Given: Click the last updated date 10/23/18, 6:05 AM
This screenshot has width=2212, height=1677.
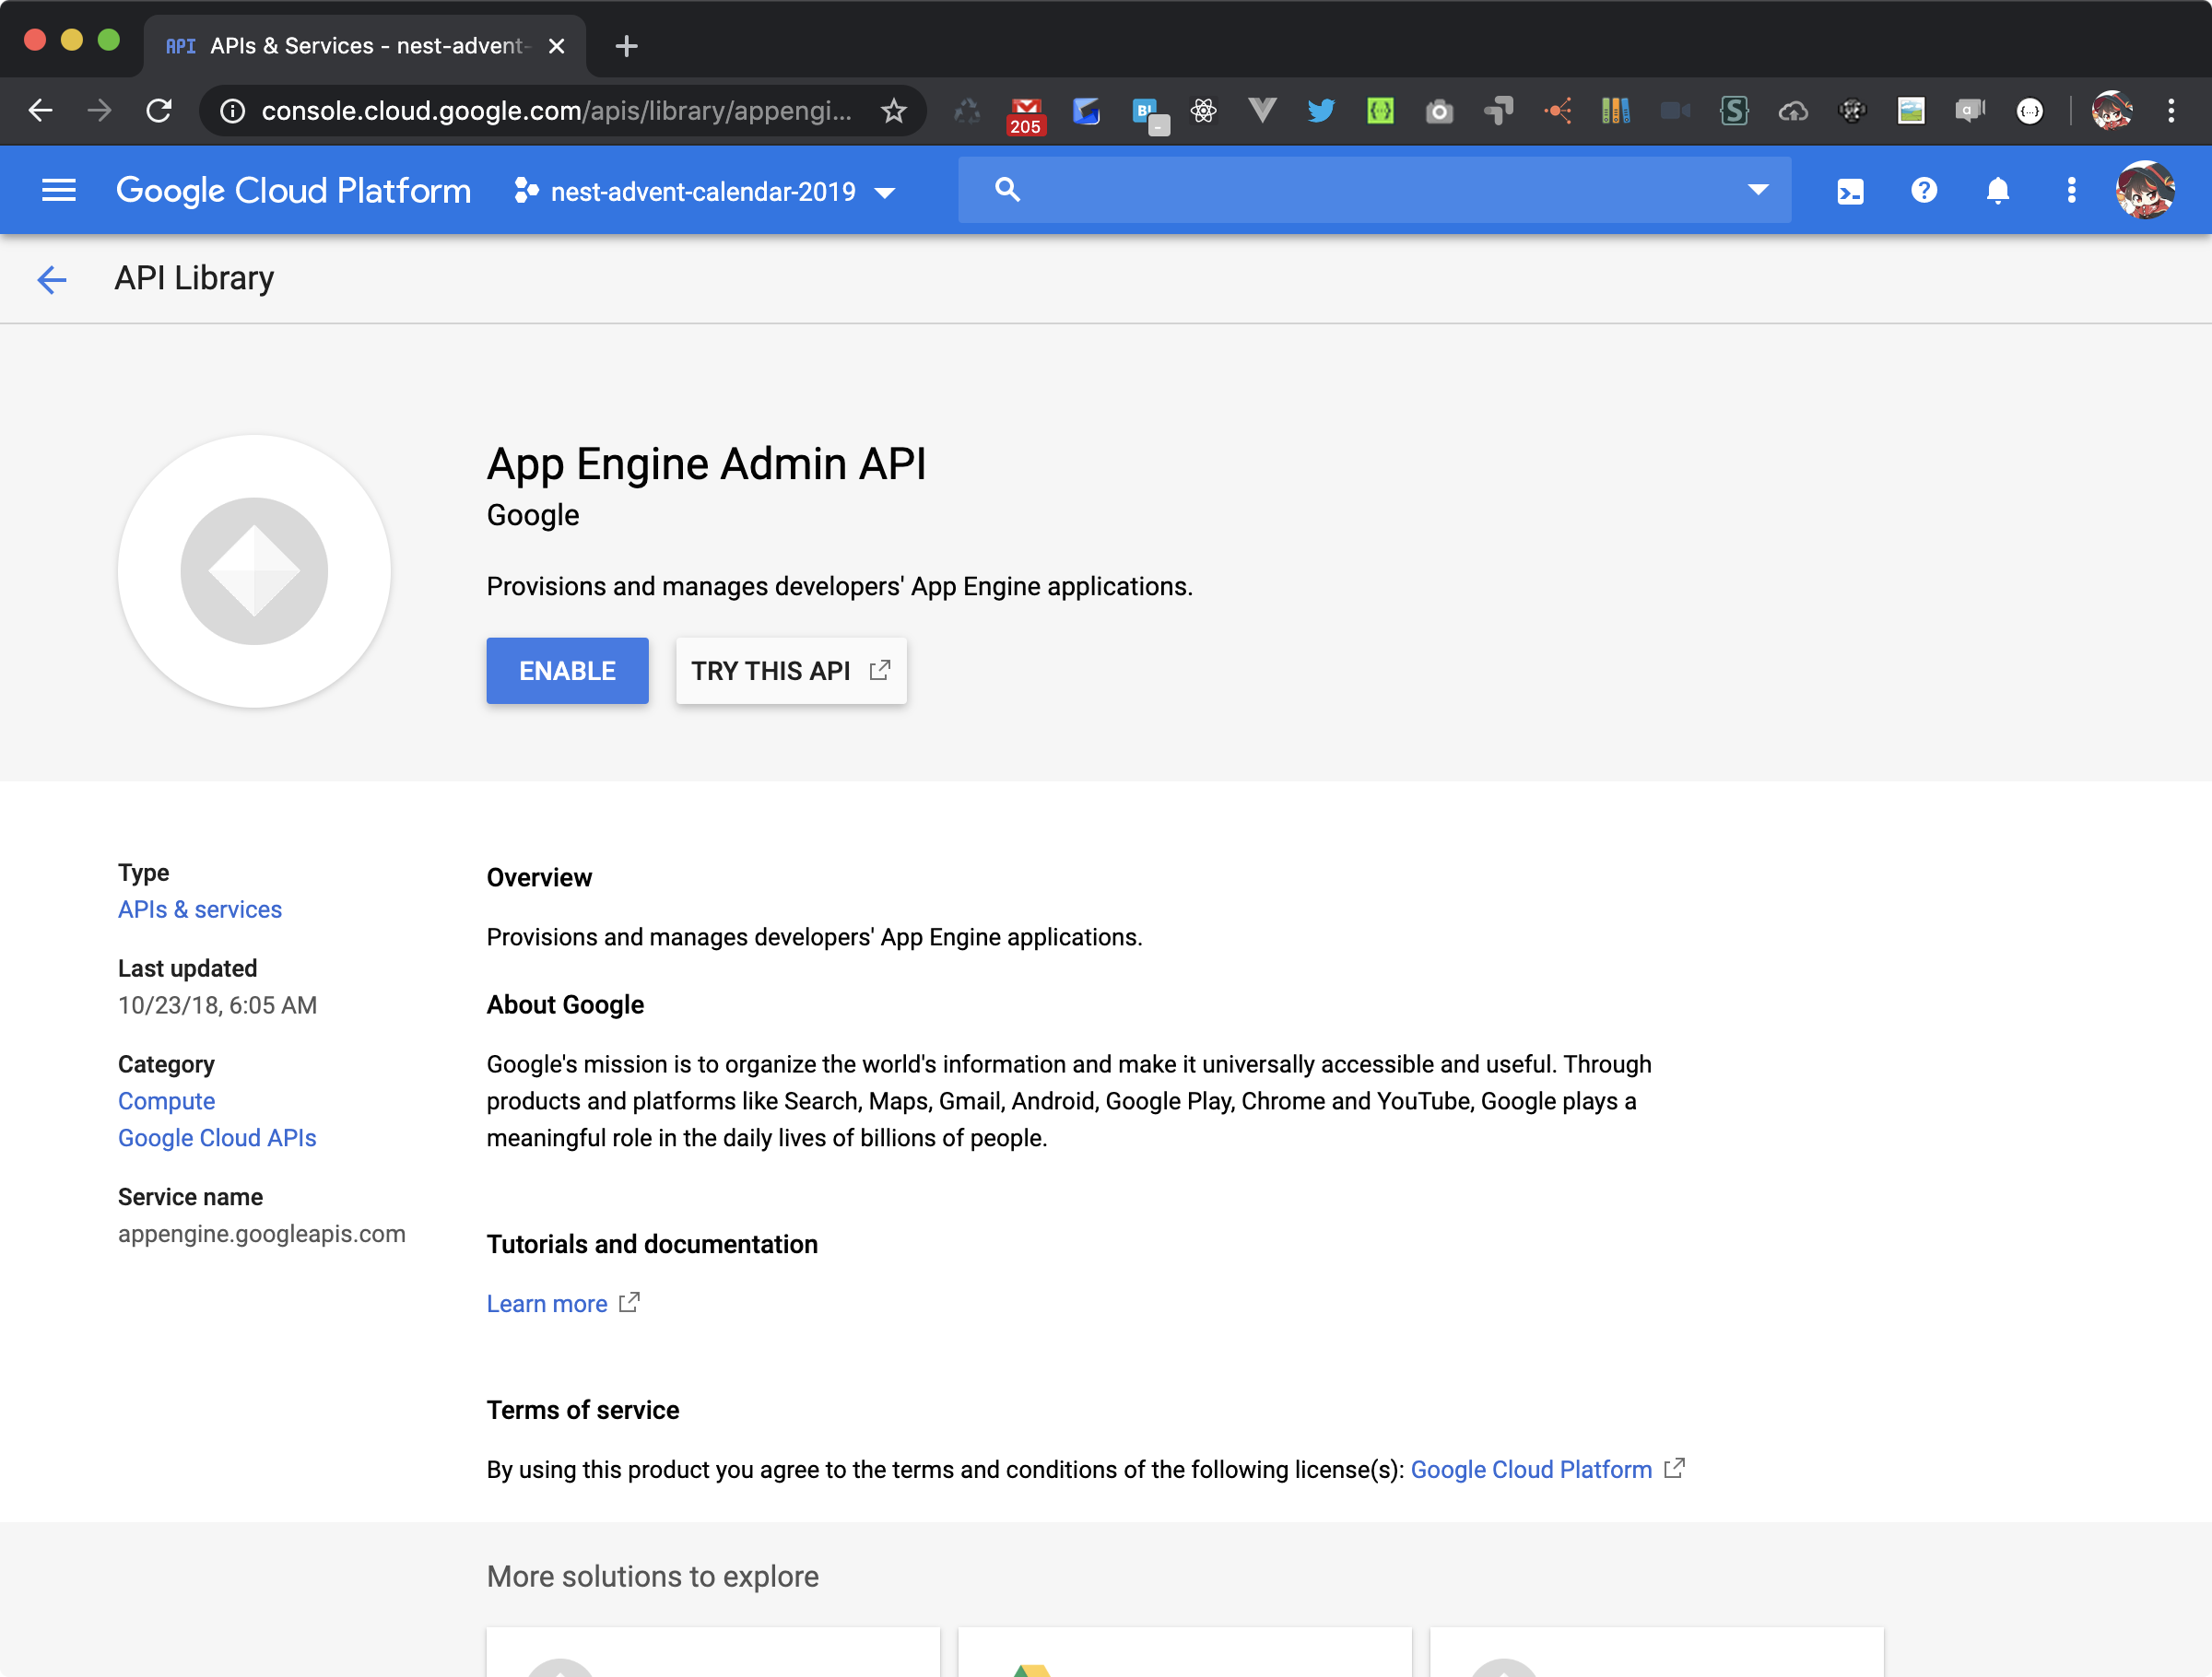Looking at the screenshot, I should click(x=217, y=1004).
